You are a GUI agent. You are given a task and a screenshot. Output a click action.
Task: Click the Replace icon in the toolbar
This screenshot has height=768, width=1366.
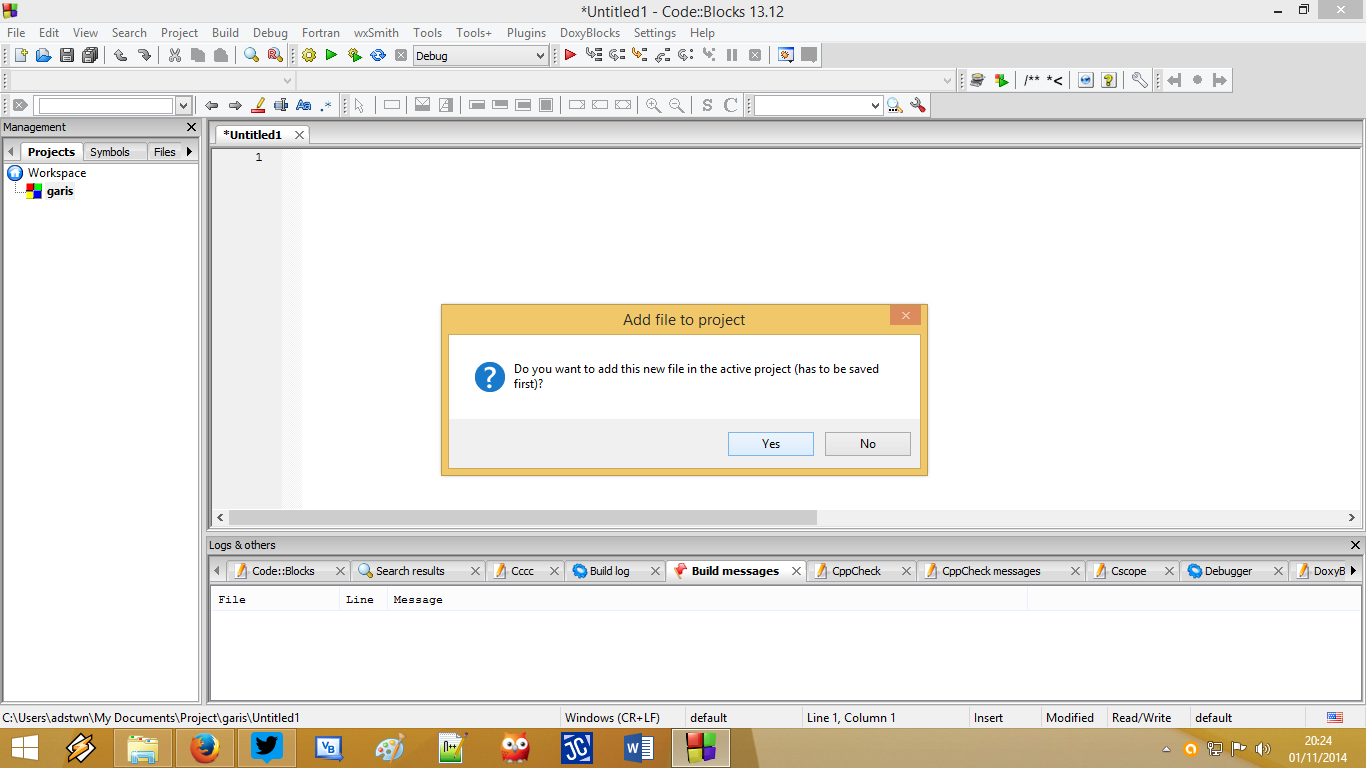[x=275, y=56]
